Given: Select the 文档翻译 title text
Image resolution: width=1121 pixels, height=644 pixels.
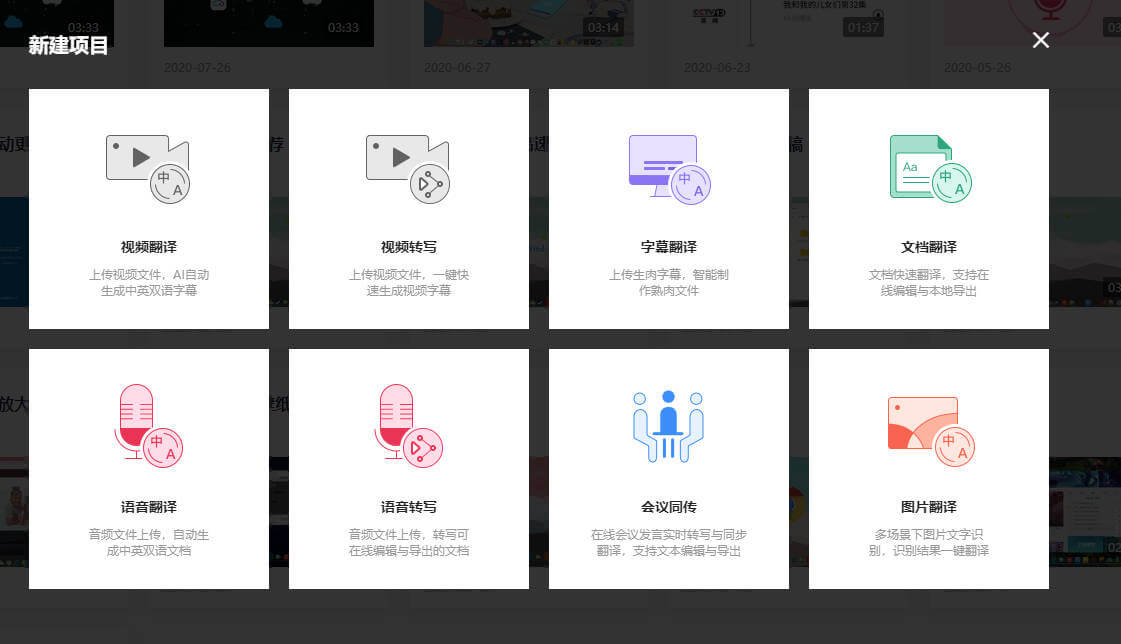Looking at the screenshot, I should point(929,247).
